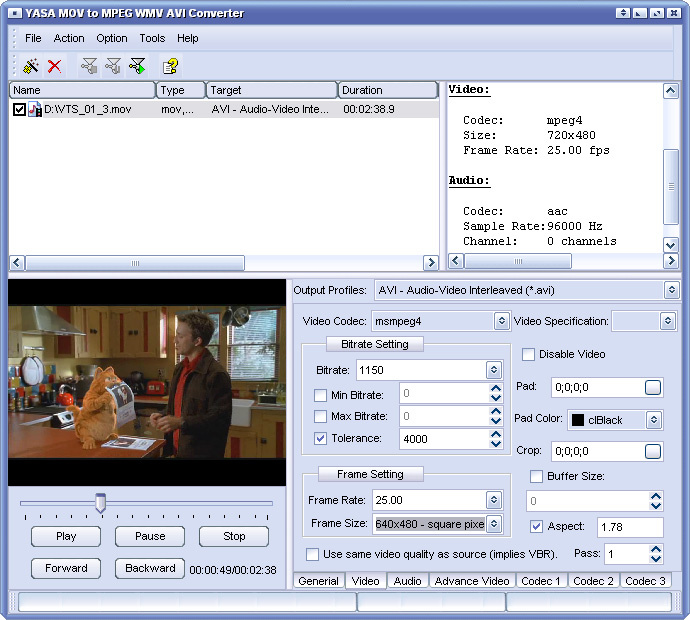The image size is (690, 620).
Task: Click the first grey convert toolbar icon
Action: [x=90, y=66]
